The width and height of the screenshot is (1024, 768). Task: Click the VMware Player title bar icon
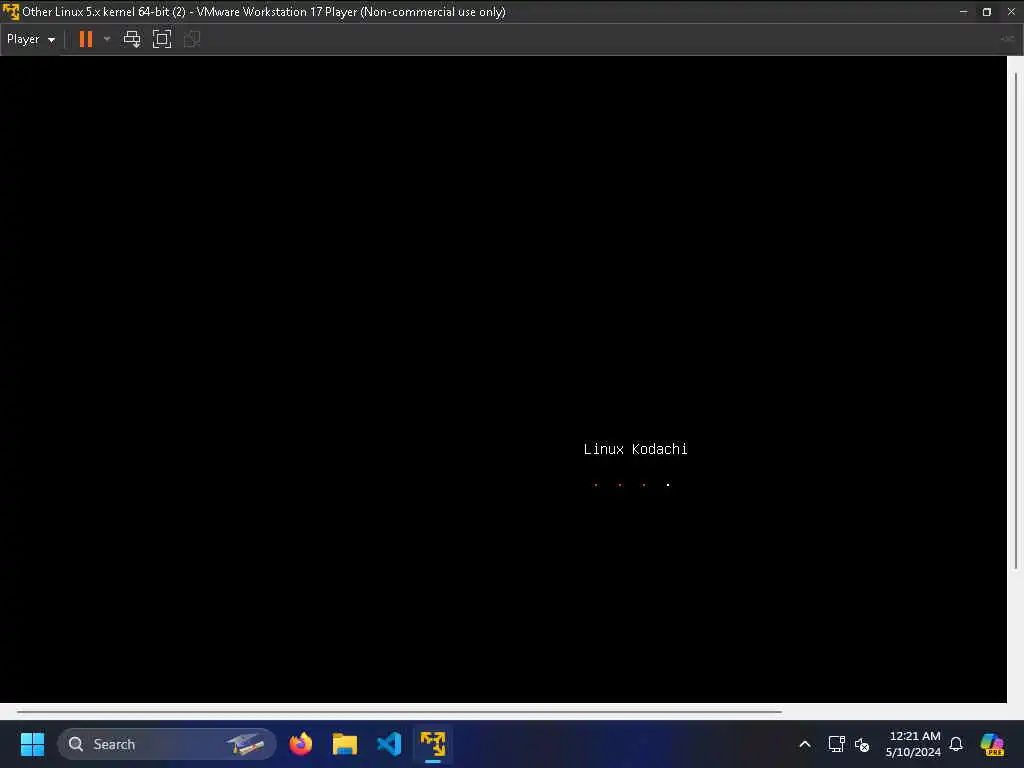10,12
